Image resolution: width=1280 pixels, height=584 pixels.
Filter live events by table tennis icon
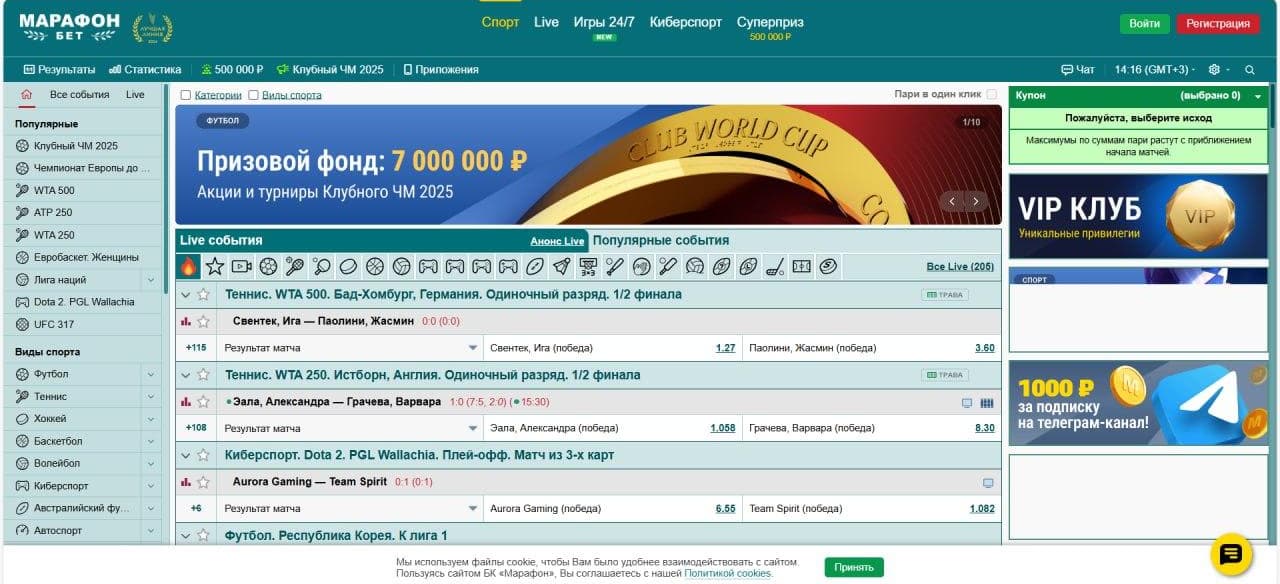click(x=322, y=267)
